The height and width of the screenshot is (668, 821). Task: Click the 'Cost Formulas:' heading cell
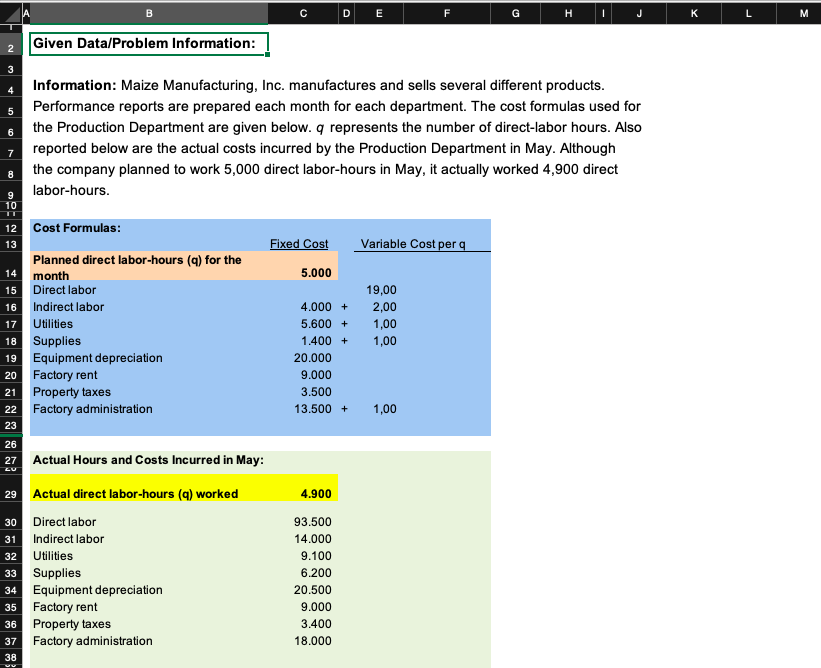tap(77, 228)
